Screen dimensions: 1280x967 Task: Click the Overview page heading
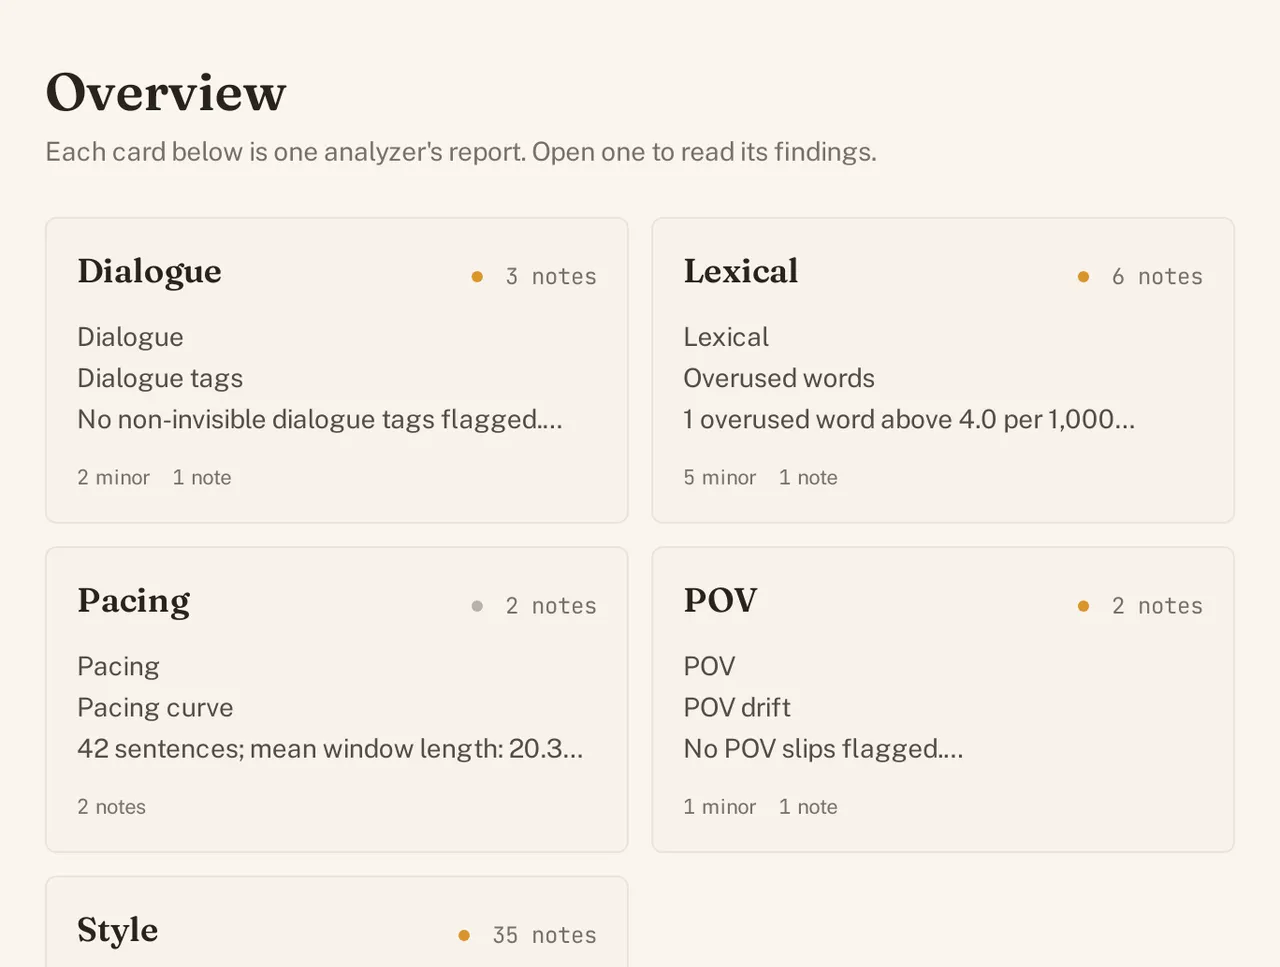click(x=166, y=93)
